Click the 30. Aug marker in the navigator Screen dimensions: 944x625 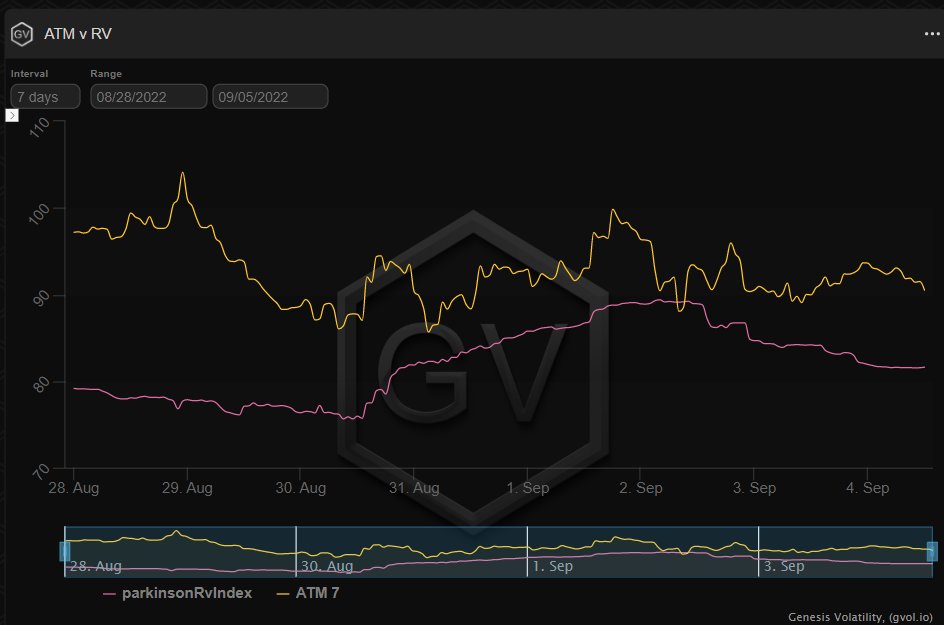coord(326,566)
